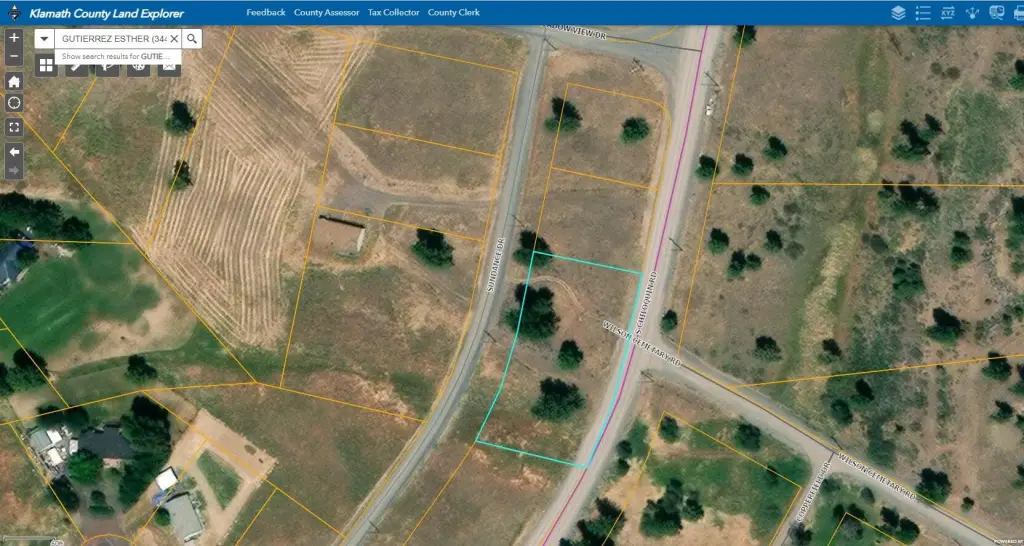This screenshot has width=1024, height=546.
Task: Zoom out of the map
Action: [x=14, y=57]
